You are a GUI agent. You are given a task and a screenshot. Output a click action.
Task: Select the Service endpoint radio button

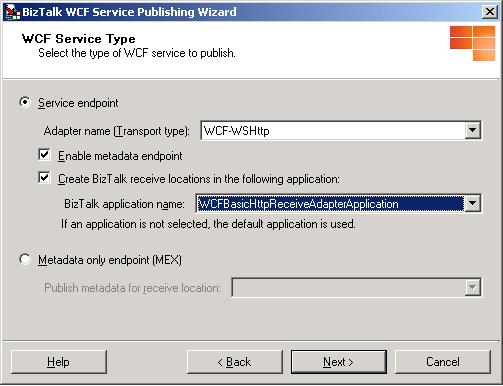coord(25,102)
